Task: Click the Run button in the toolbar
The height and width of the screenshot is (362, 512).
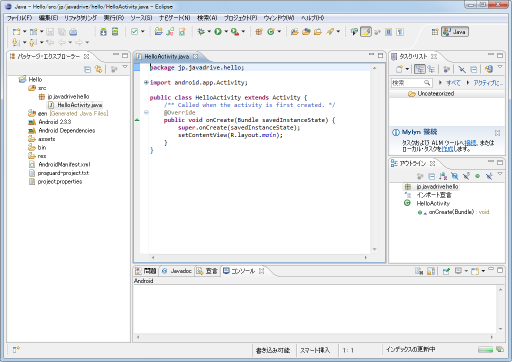Action: tap(218, 32)
